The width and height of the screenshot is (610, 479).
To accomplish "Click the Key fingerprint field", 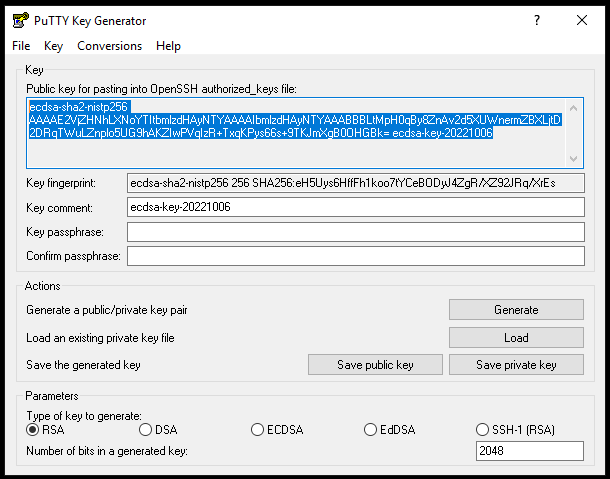I will [356, 183].
